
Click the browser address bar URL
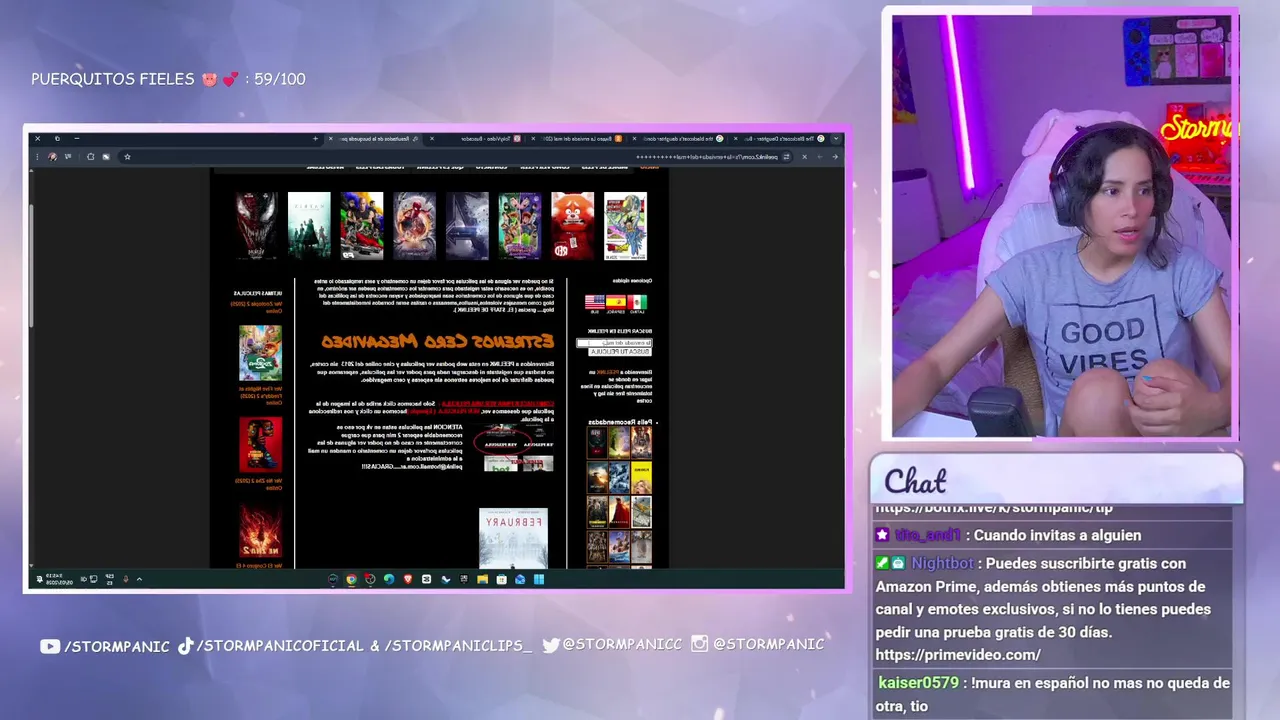pos(708,156)
